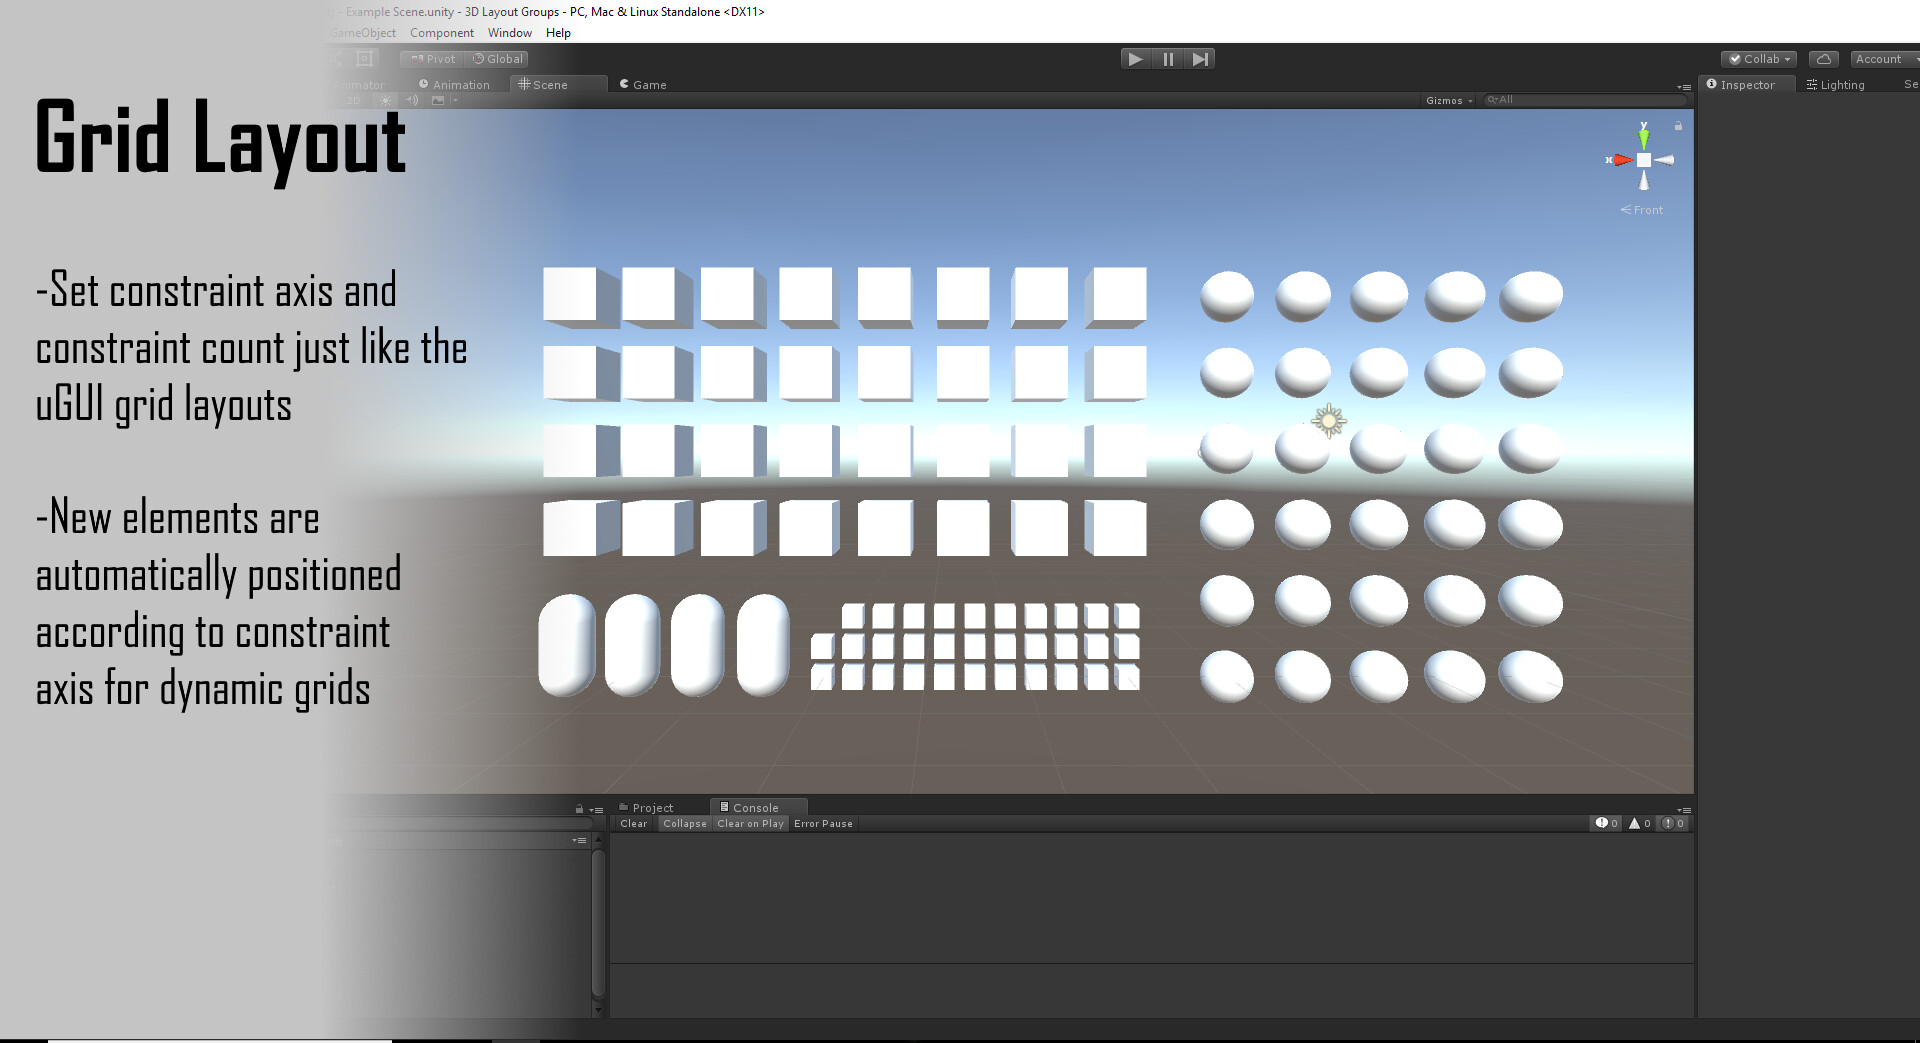Open Scene view panel options menu
The width and height of the screenshot is (1920, 1043).
[1684, 87]
